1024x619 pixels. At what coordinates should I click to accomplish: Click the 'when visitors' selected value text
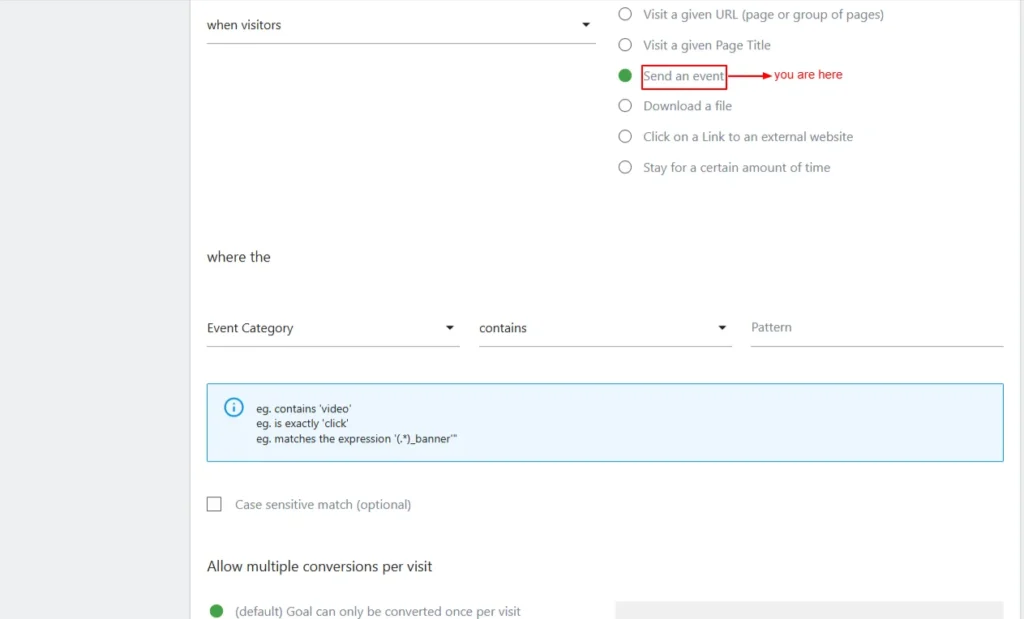pyautogui.click(x=244, y=25)
